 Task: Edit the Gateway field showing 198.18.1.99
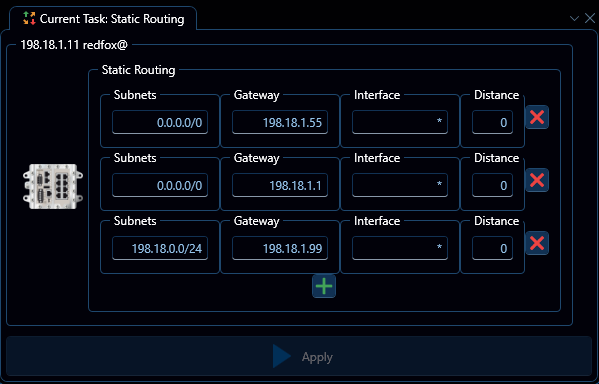(280, 248)
